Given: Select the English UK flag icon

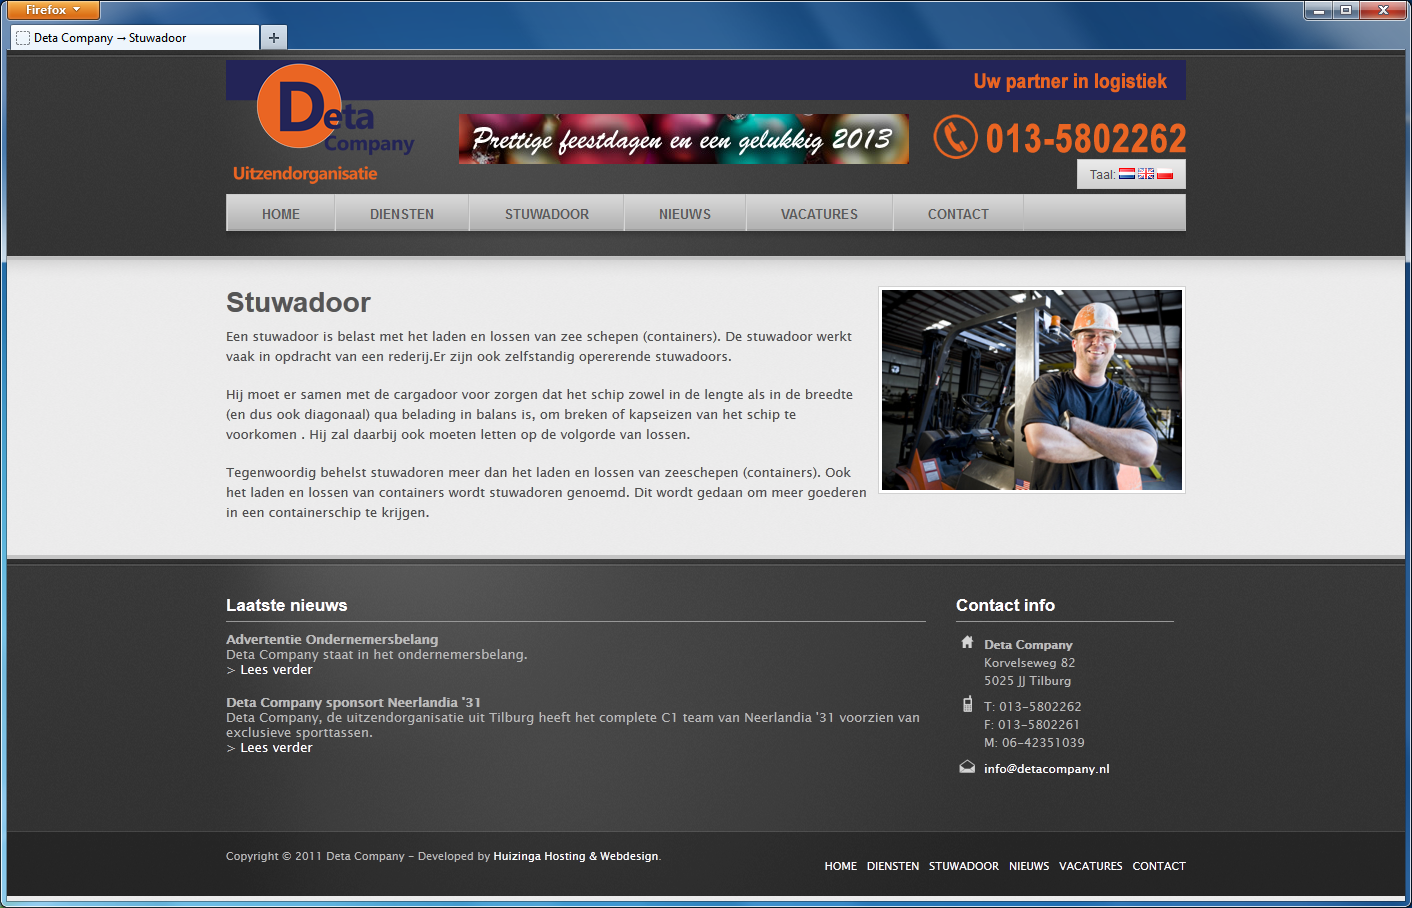Looking at the screenshot, I should tap(1146, 174).
